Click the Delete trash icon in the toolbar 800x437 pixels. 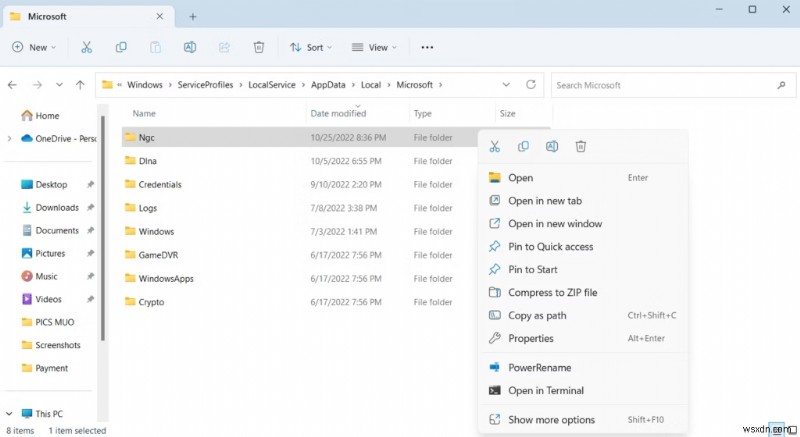(259, 47)
